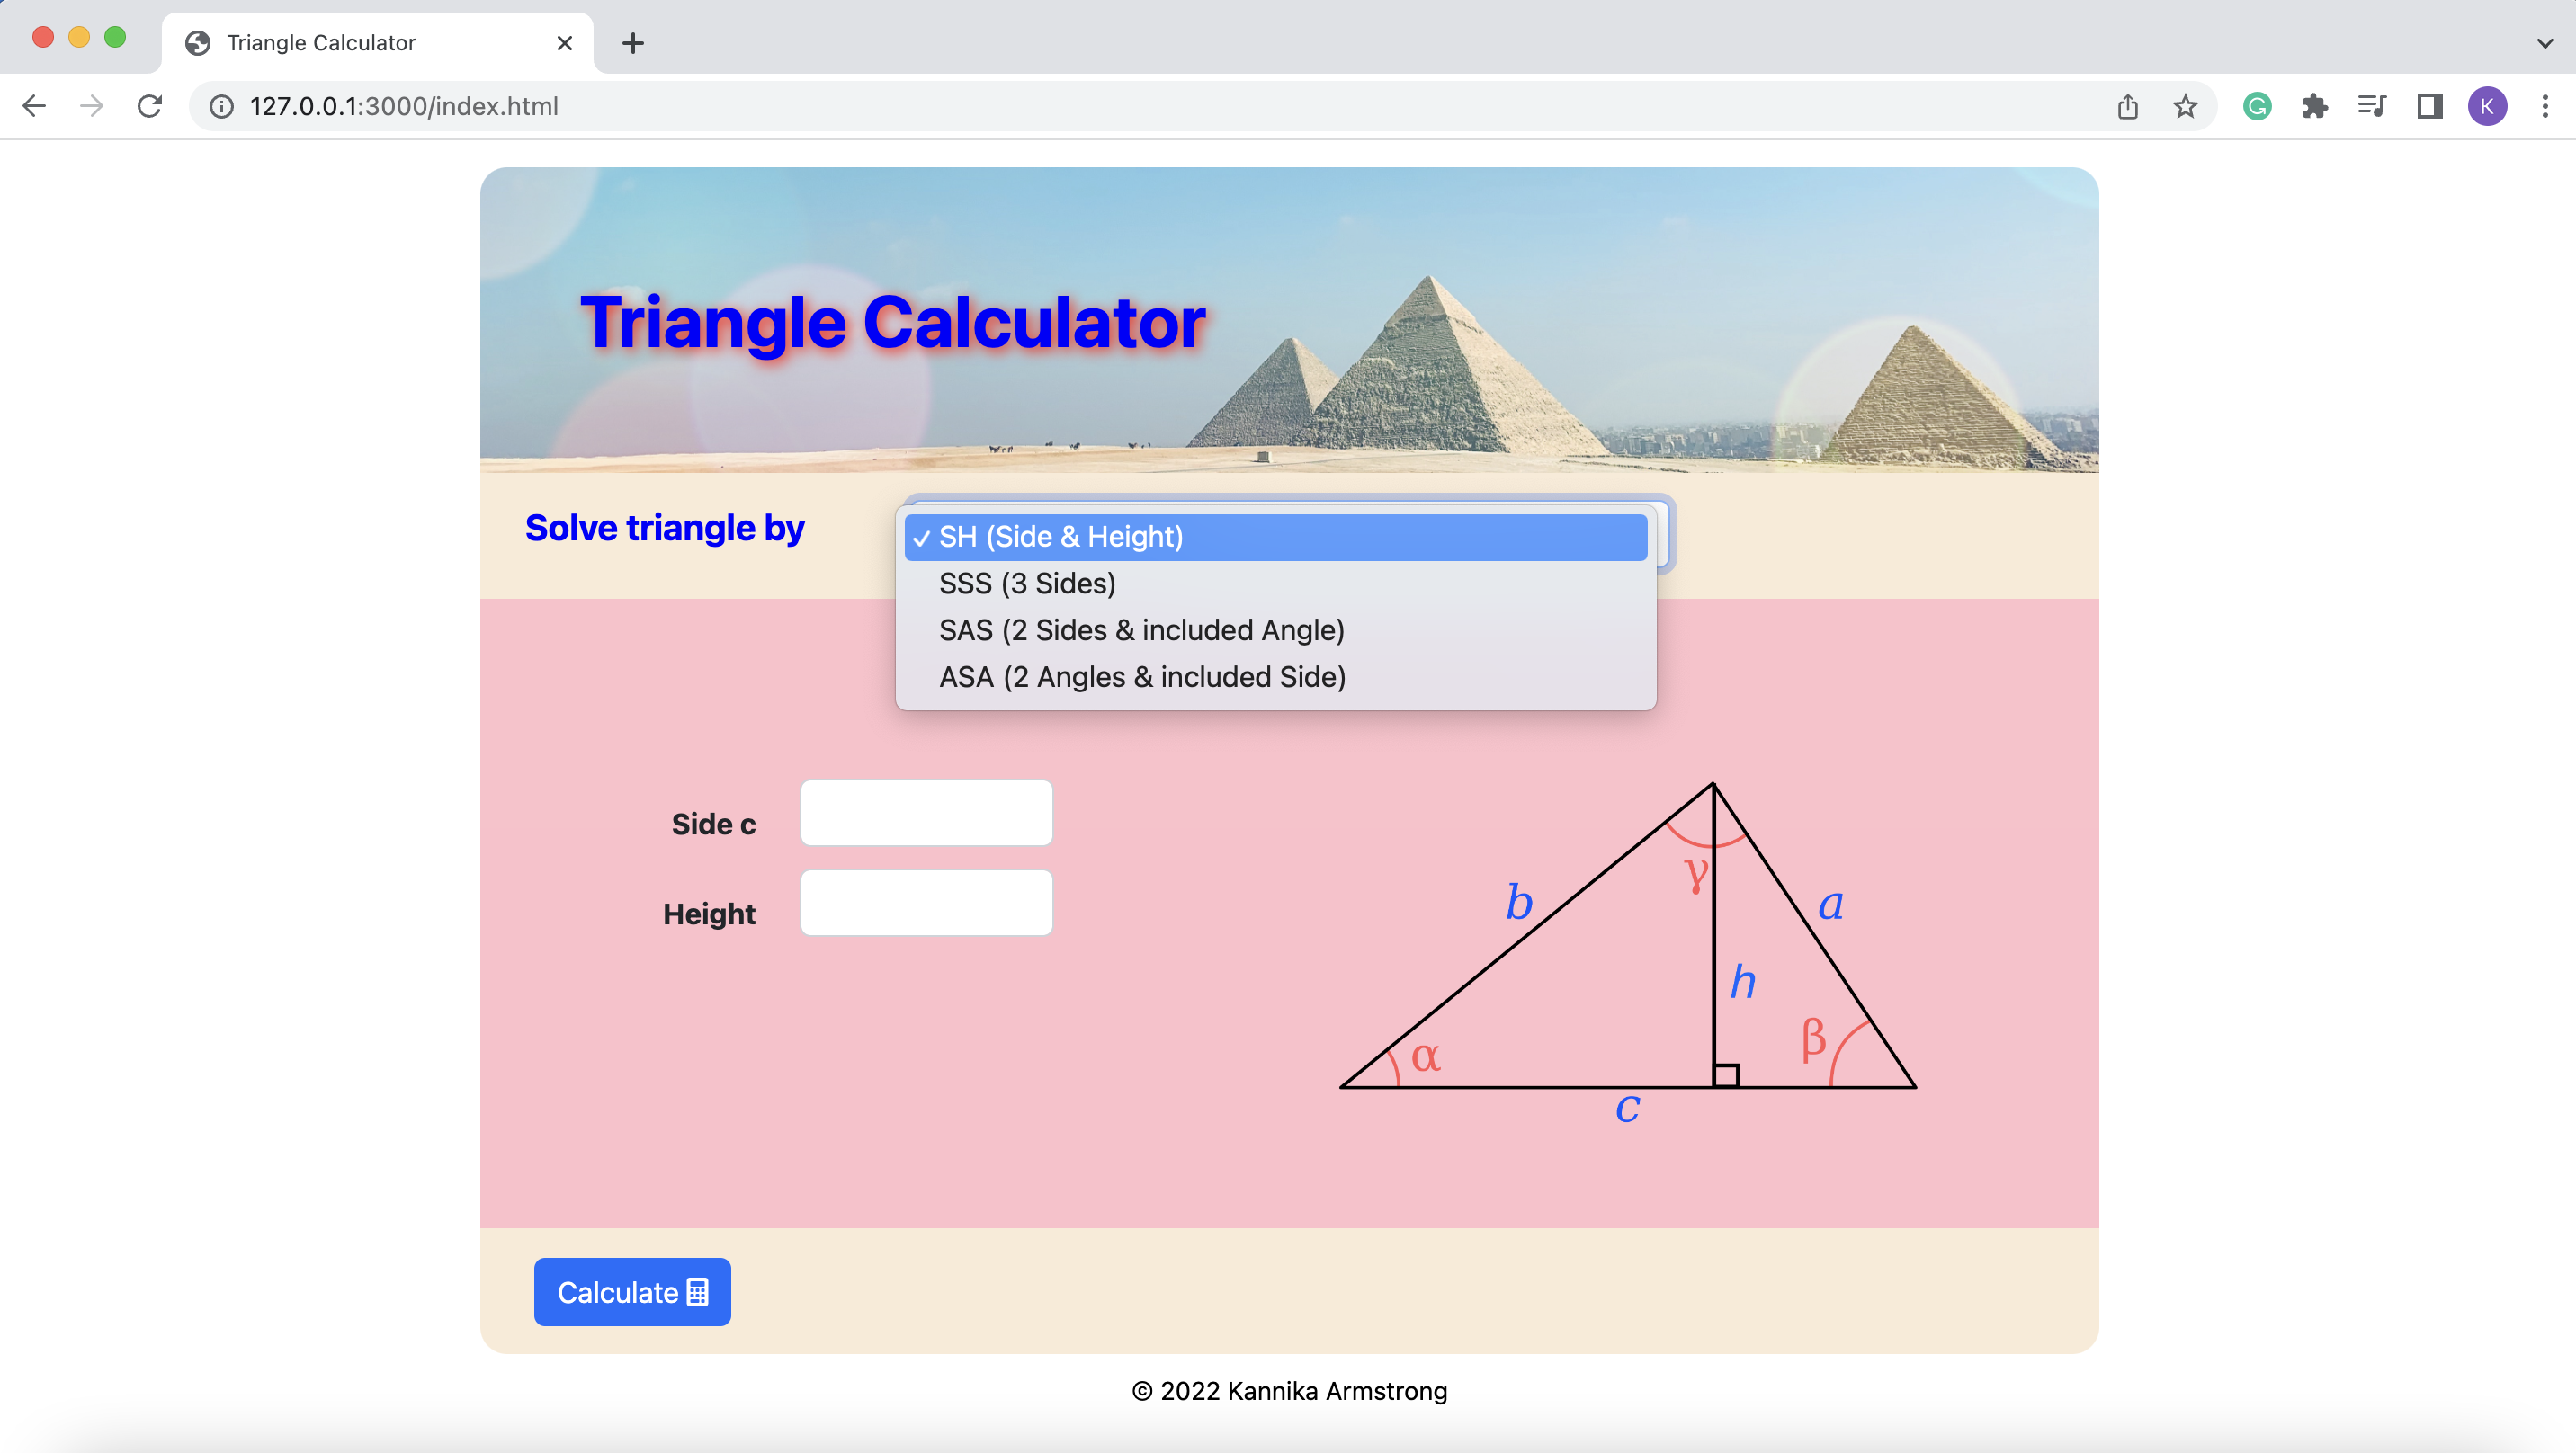Pick ASA (2 Angles & included Side) option

click(1143, 677)
